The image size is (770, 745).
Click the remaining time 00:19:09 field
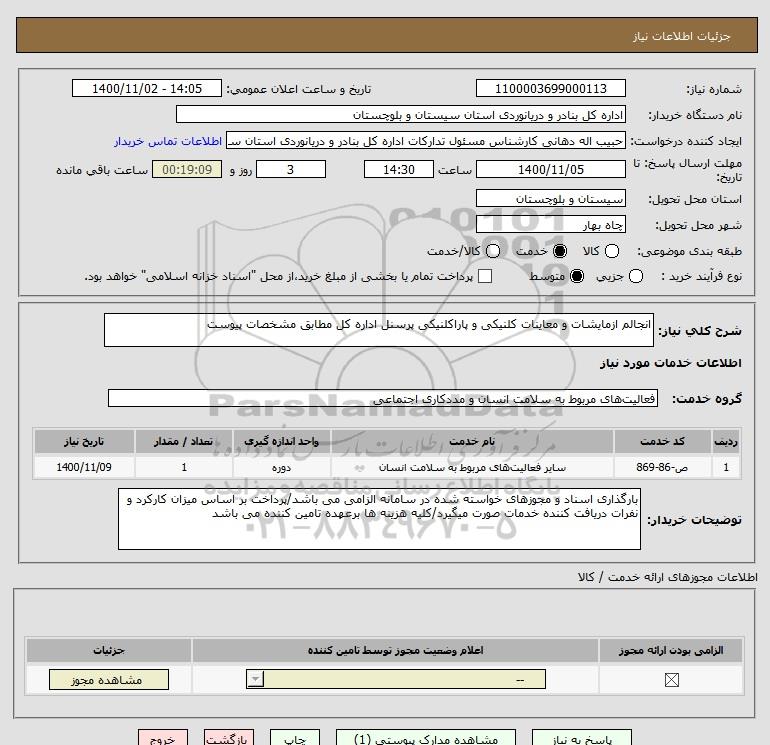click(187, 169)
